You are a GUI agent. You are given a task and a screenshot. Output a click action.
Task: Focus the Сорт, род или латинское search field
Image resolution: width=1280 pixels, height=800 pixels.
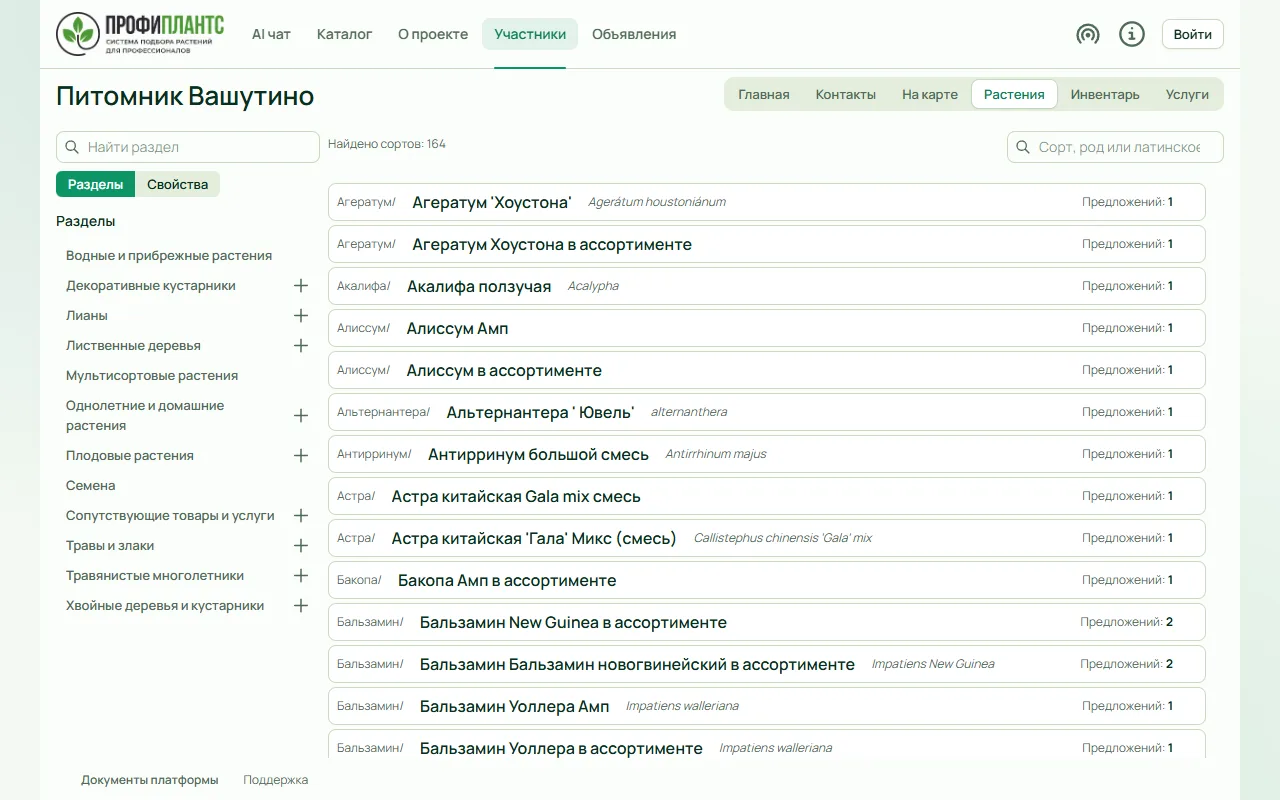[1115, 147]
